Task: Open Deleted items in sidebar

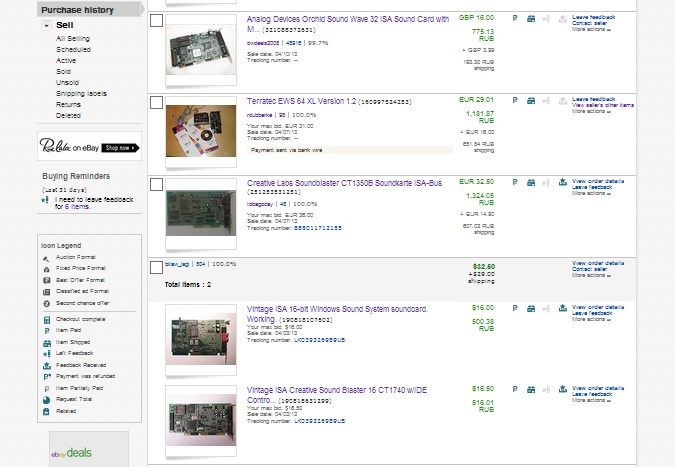Action: click(x=68, y=115)
